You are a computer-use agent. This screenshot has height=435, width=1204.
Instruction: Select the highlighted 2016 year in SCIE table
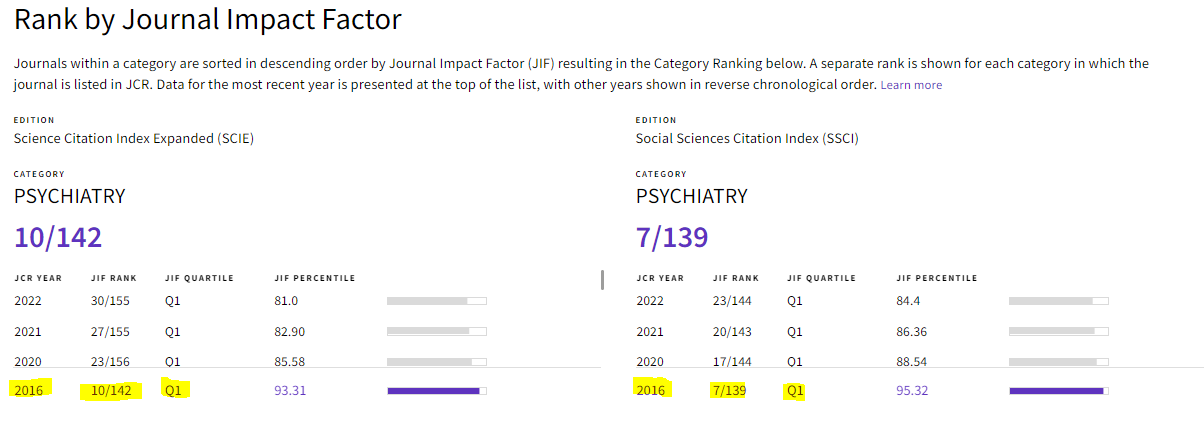pos(29,390)
